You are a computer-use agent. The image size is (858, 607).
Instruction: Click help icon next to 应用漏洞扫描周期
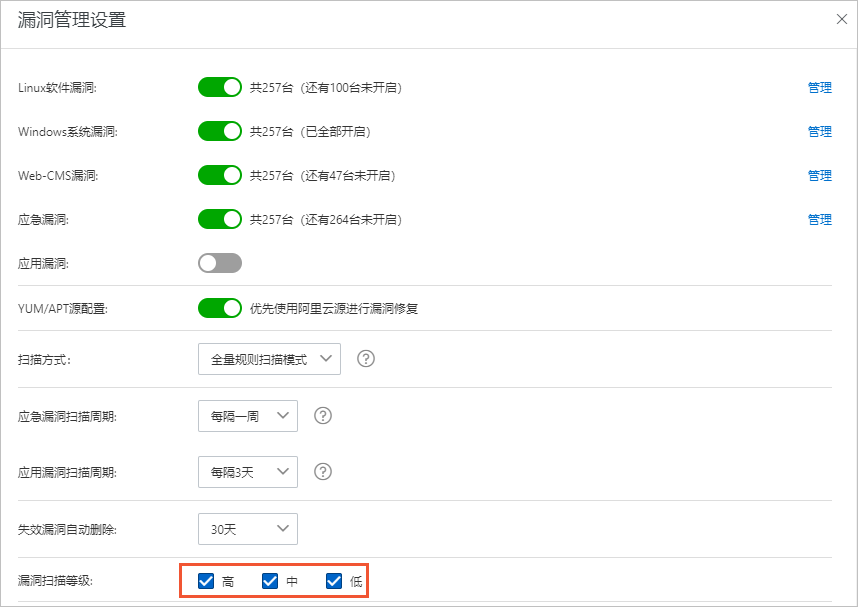click(x=323, y=471)
